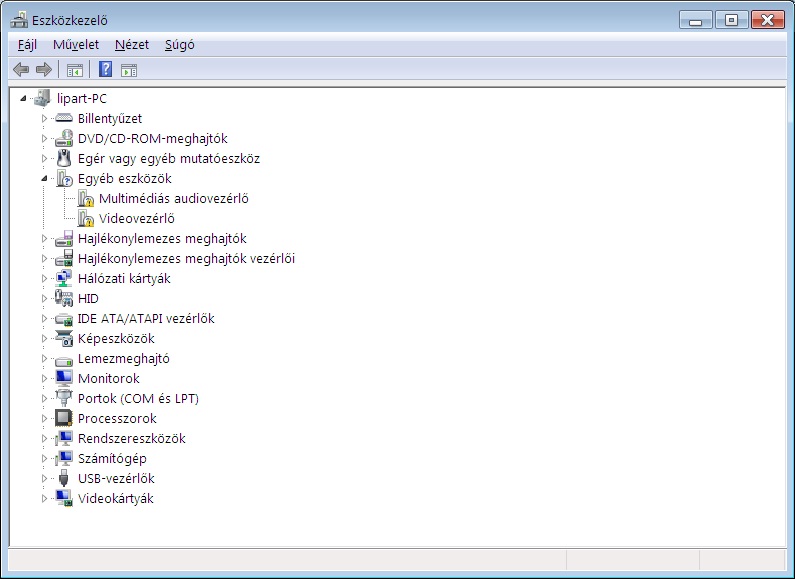Collapse the Egyéb eszközök category
795x579 pixels.
tap(44, 178)
